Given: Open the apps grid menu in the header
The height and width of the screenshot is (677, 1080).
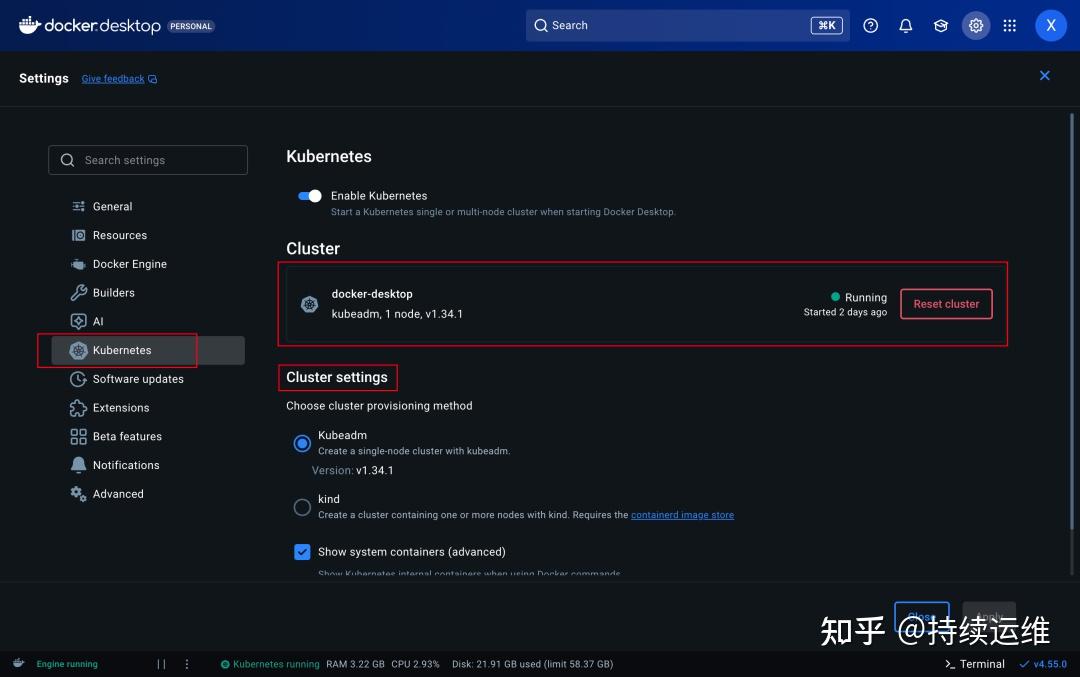Looking at the screenshot, I should point(1010,25).
